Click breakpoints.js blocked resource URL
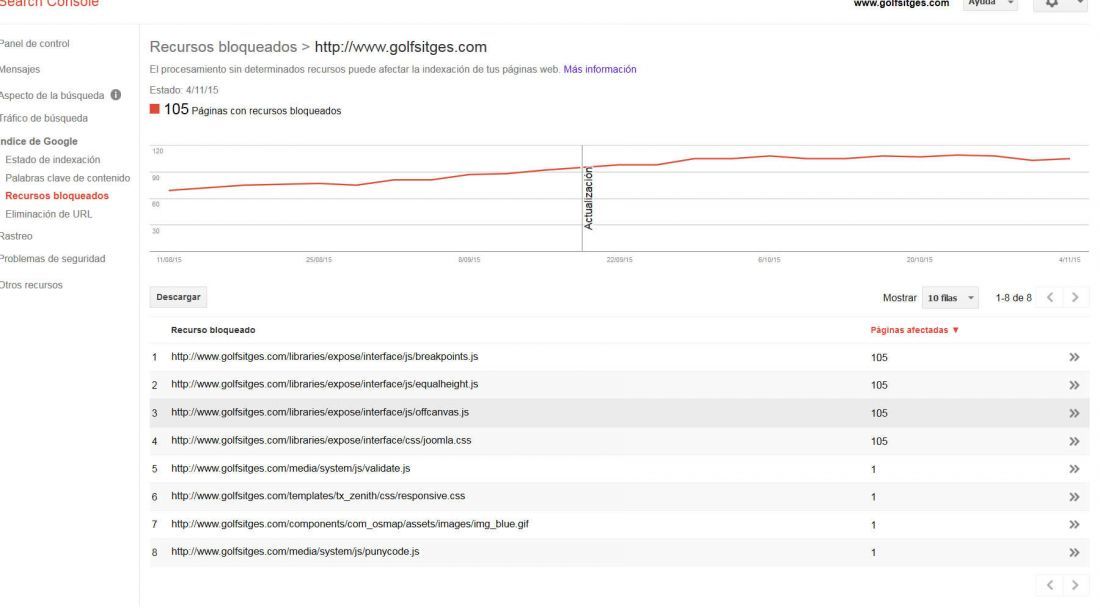This screenshot has width=1100, height=611. (x=324, y=356)
